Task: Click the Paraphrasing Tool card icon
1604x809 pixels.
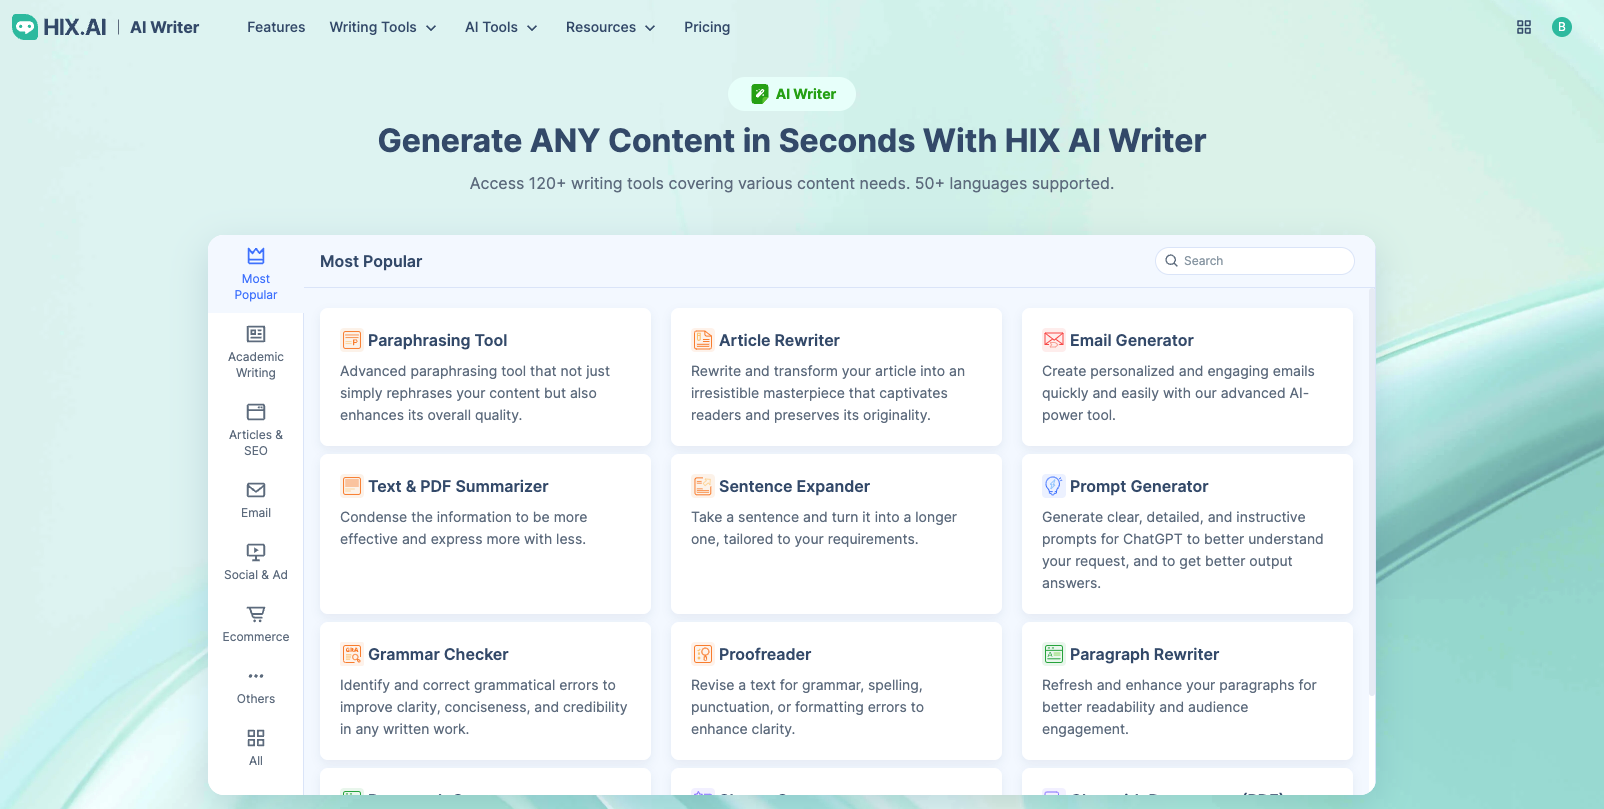Action: coord(351,340)
